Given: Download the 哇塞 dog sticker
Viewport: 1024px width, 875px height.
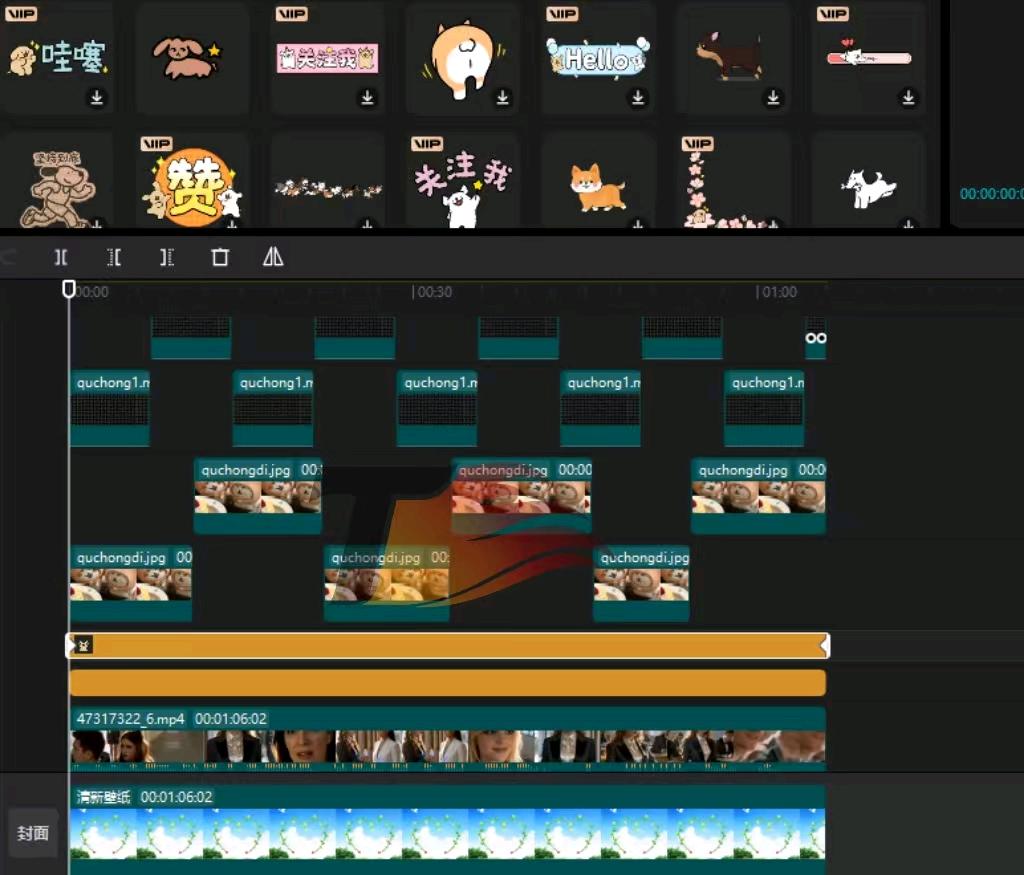Looking at the screenshot, I should click(97, 97).
